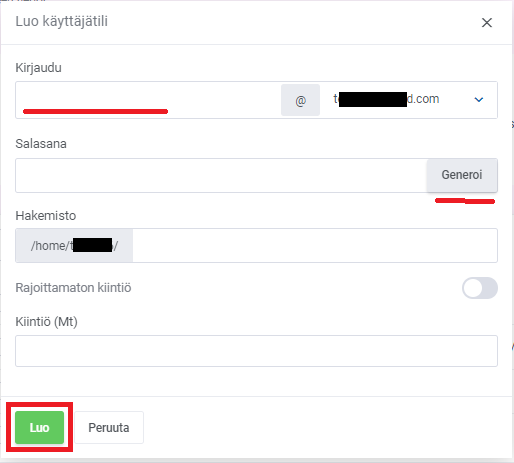The image size is (514, 463).
Task: Focus the Hakemisto directory input
Action: 315,246
